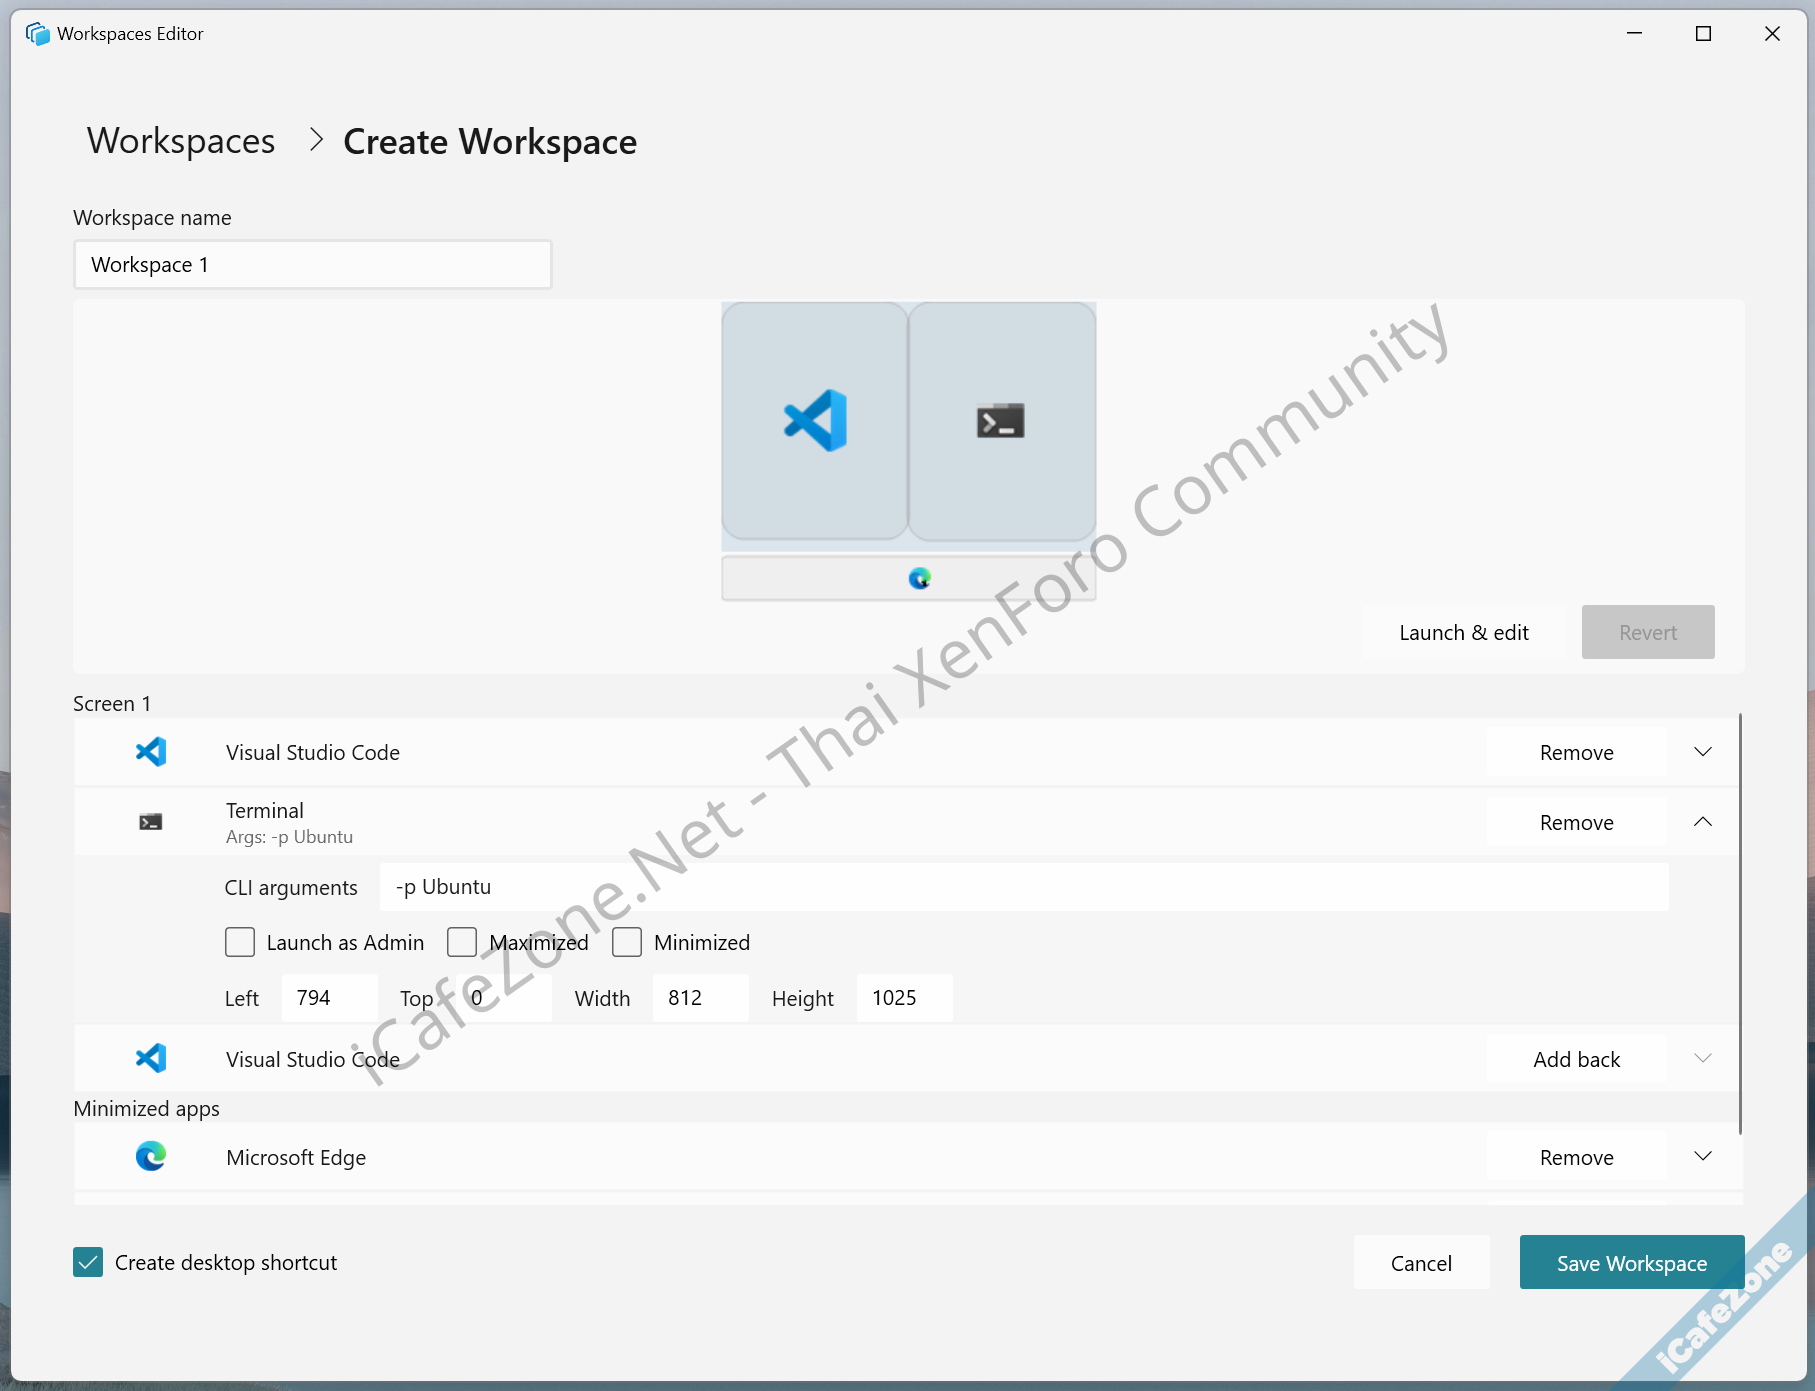Click Save Workspace button
The width and height of the screenshot is (1815, 1391).
click(1631, 1263)
